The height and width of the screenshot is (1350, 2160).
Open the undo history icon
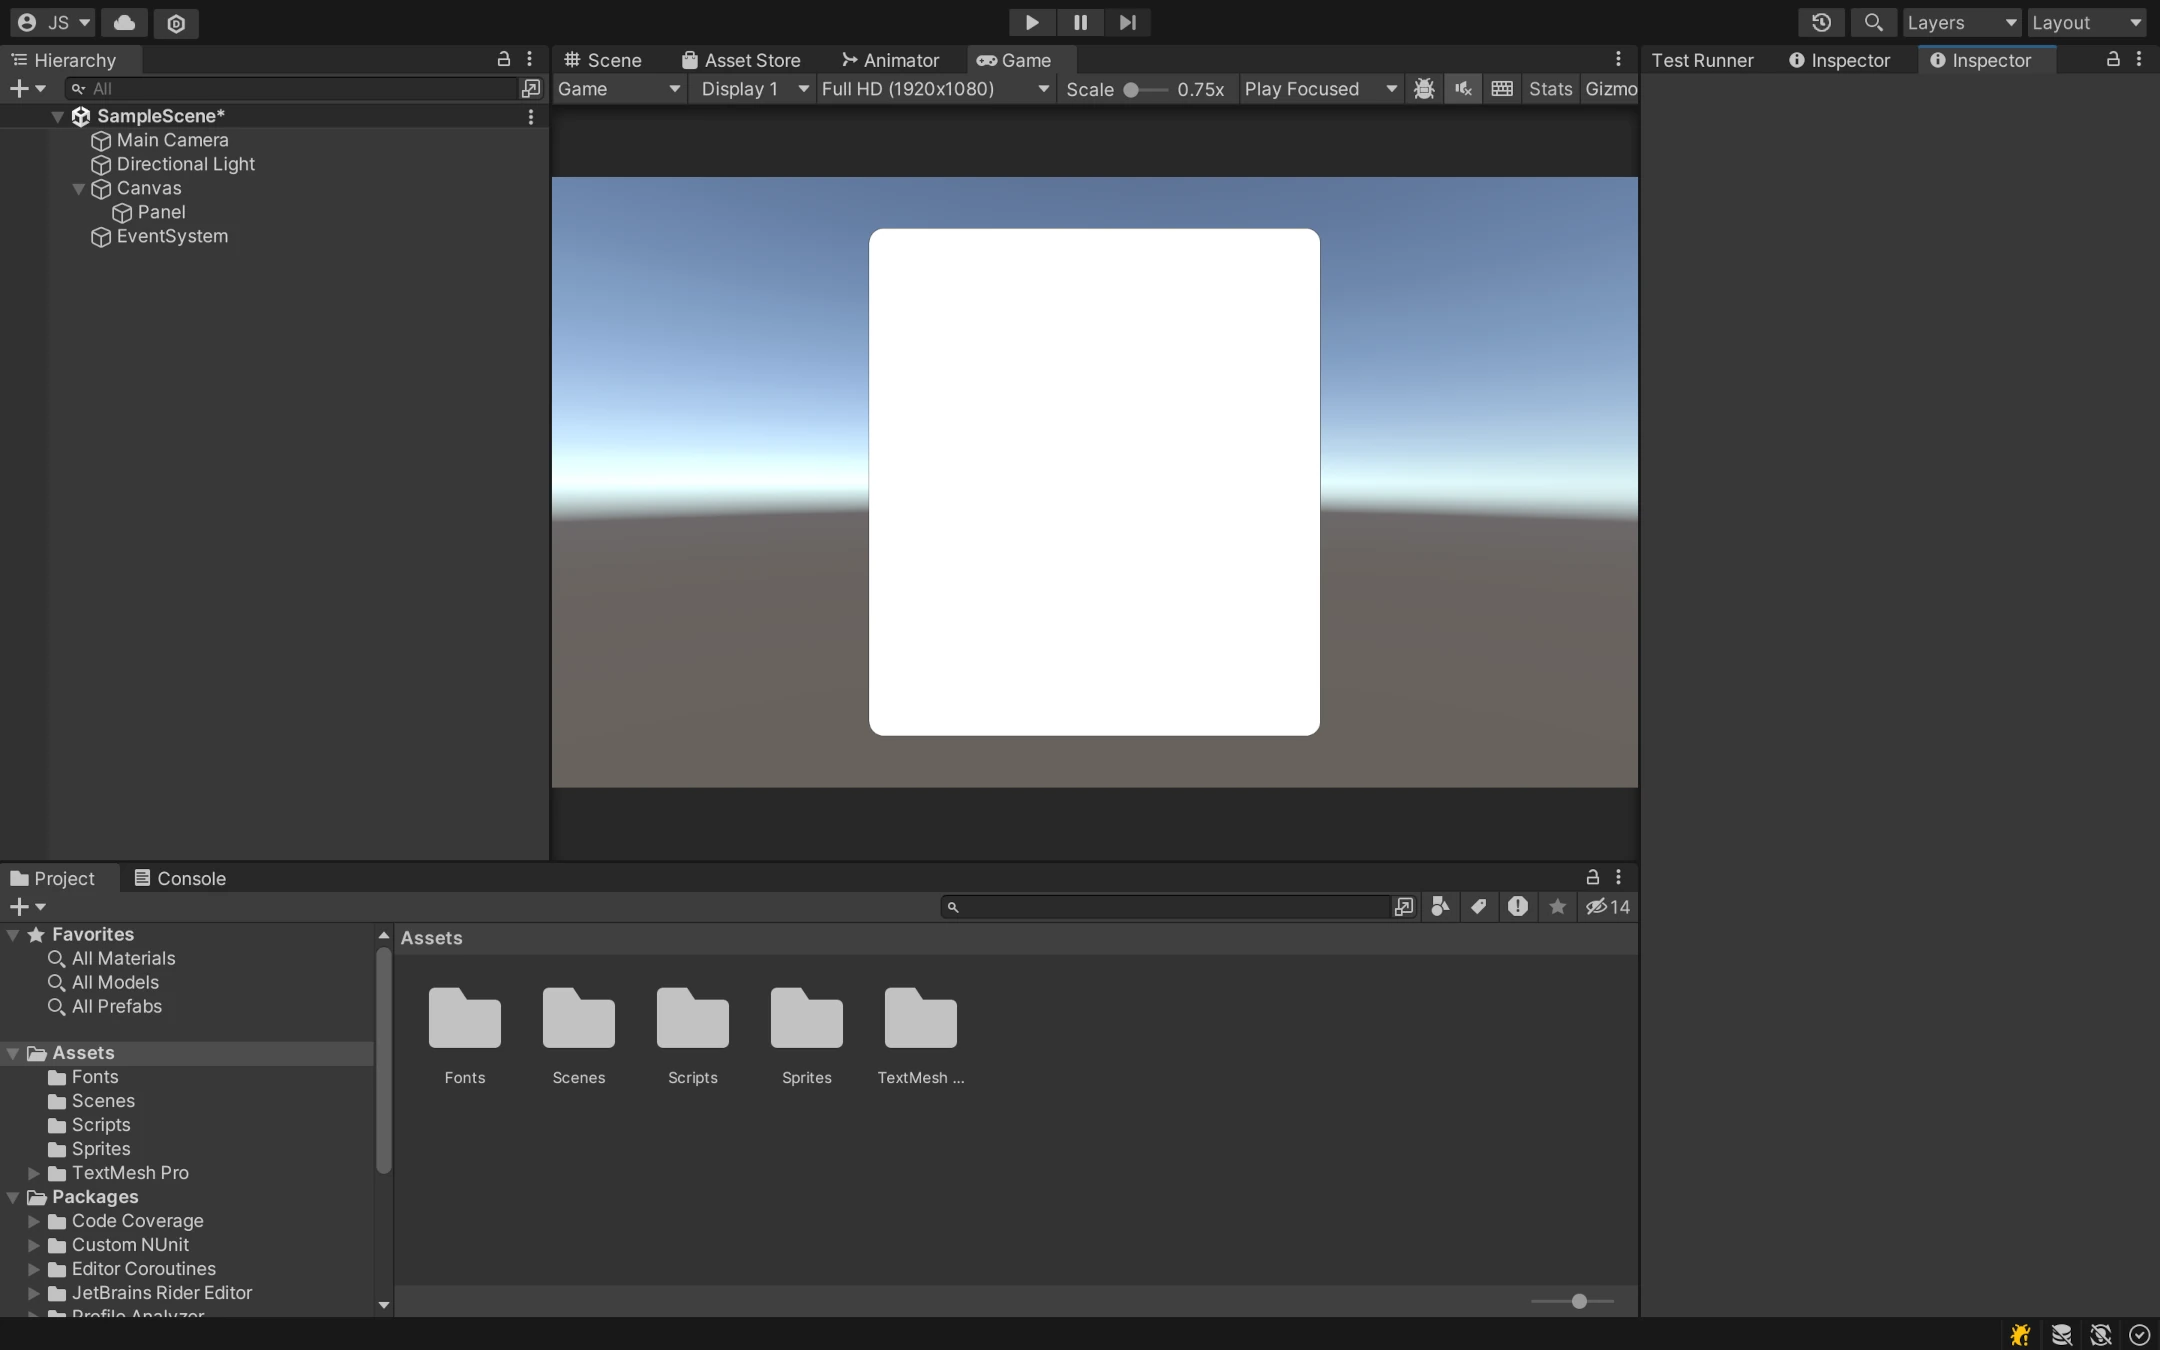coord(1822,22)
